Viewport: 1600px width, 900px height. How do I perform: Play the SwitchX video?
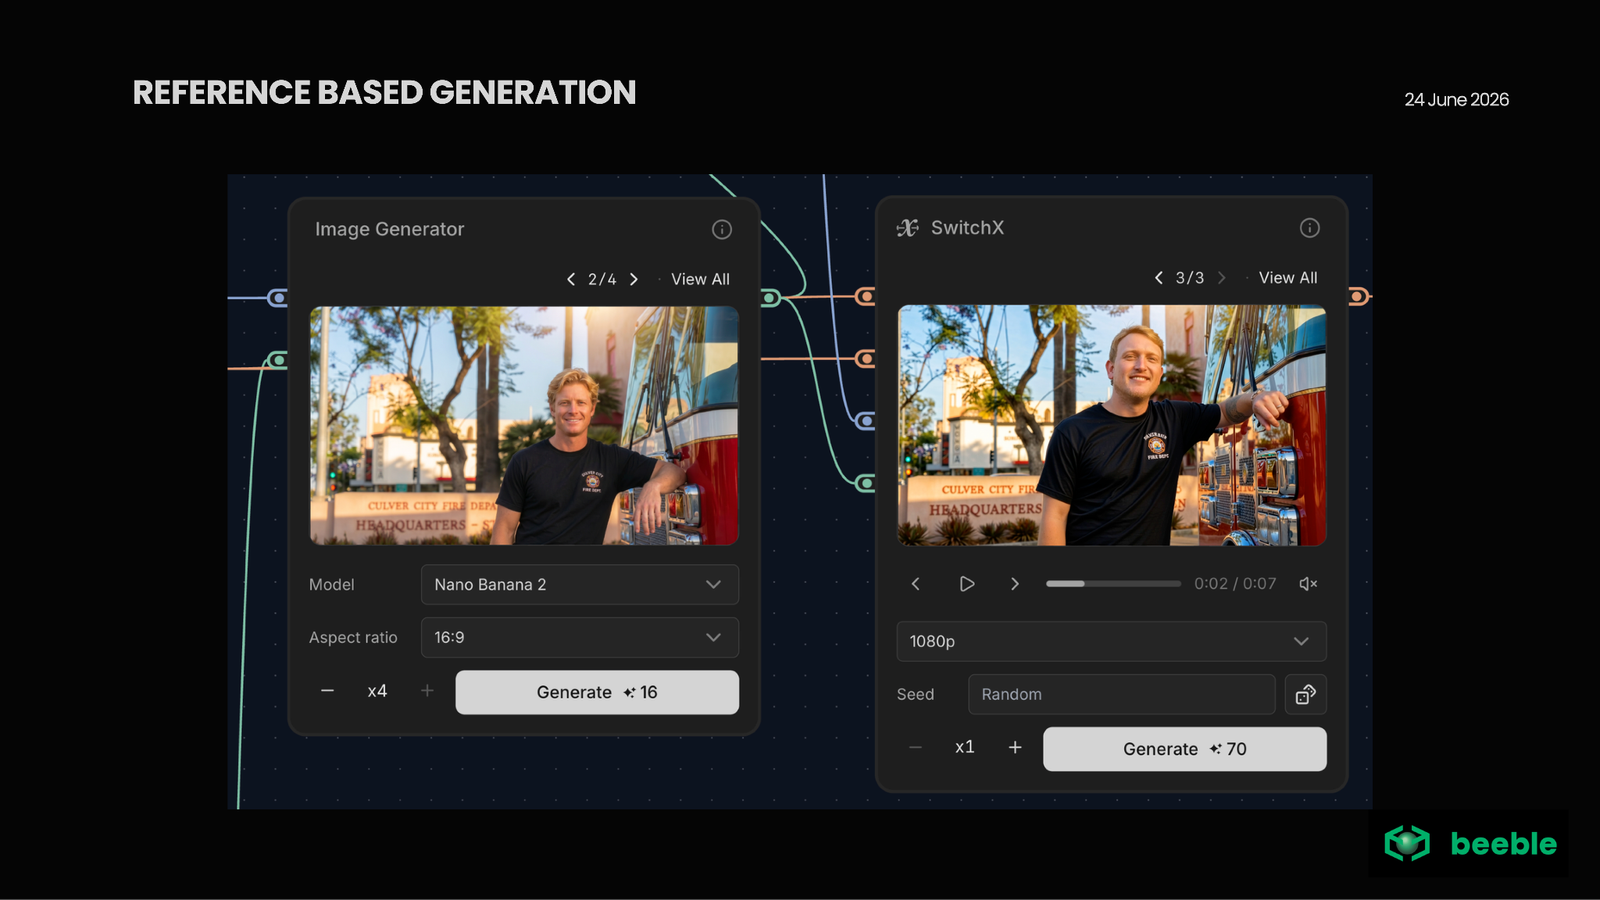click(967, 584)
